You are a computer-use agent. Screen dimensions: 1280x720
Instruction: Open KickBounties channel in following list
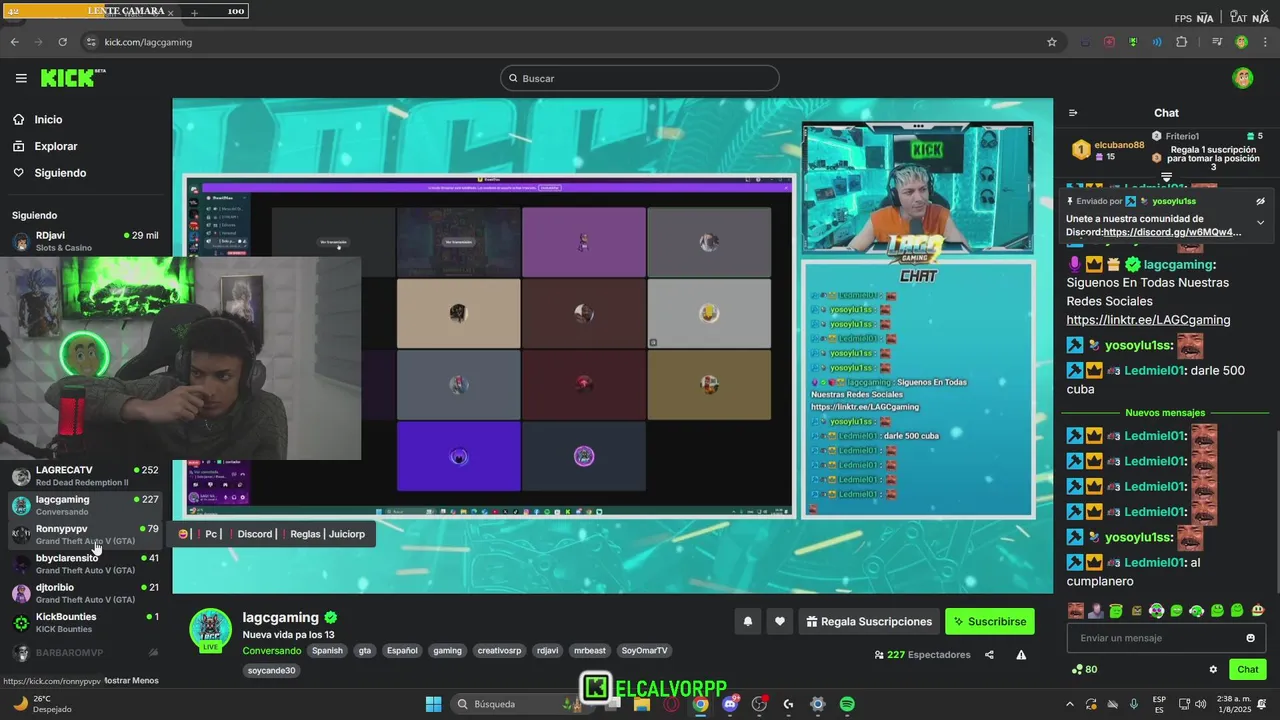tap(85, 623)
